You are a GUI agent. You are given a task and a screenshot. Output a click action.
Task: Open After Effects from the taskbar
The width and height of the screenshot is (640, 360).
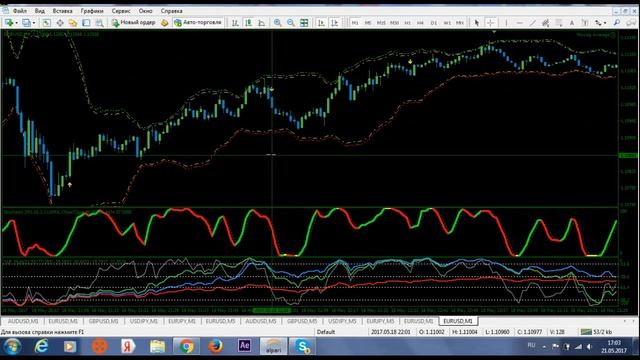point(244,346)
